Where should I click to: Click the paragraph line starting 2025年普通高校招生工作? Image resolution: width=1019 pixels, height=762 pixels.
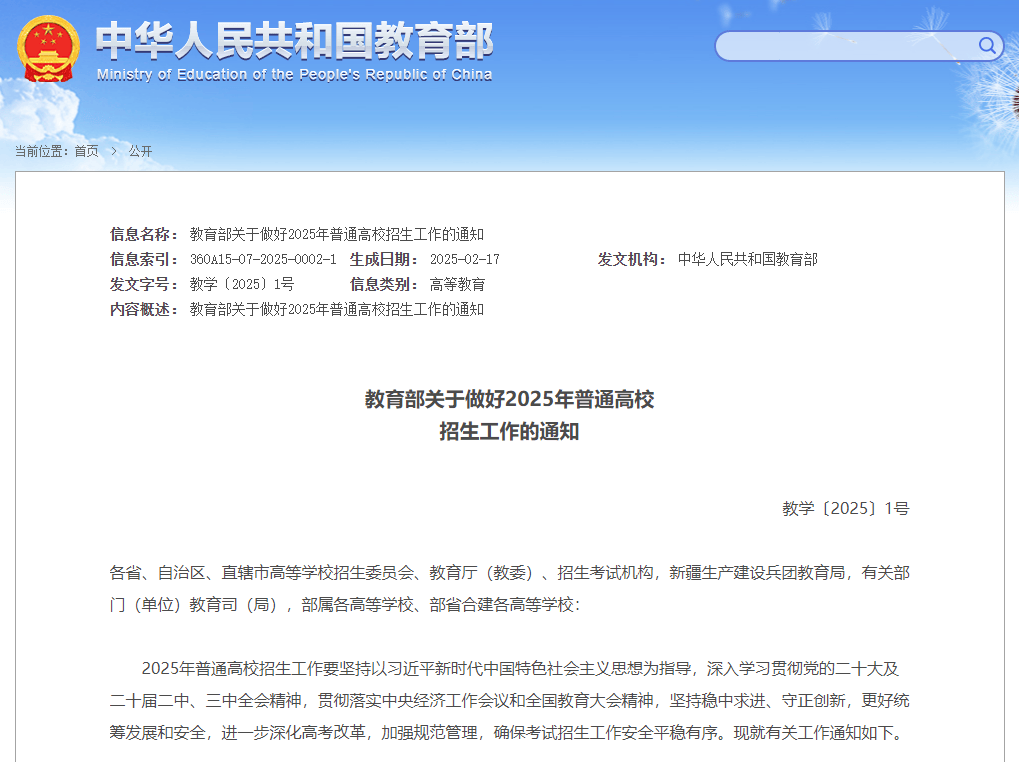(x=520, y=668)
